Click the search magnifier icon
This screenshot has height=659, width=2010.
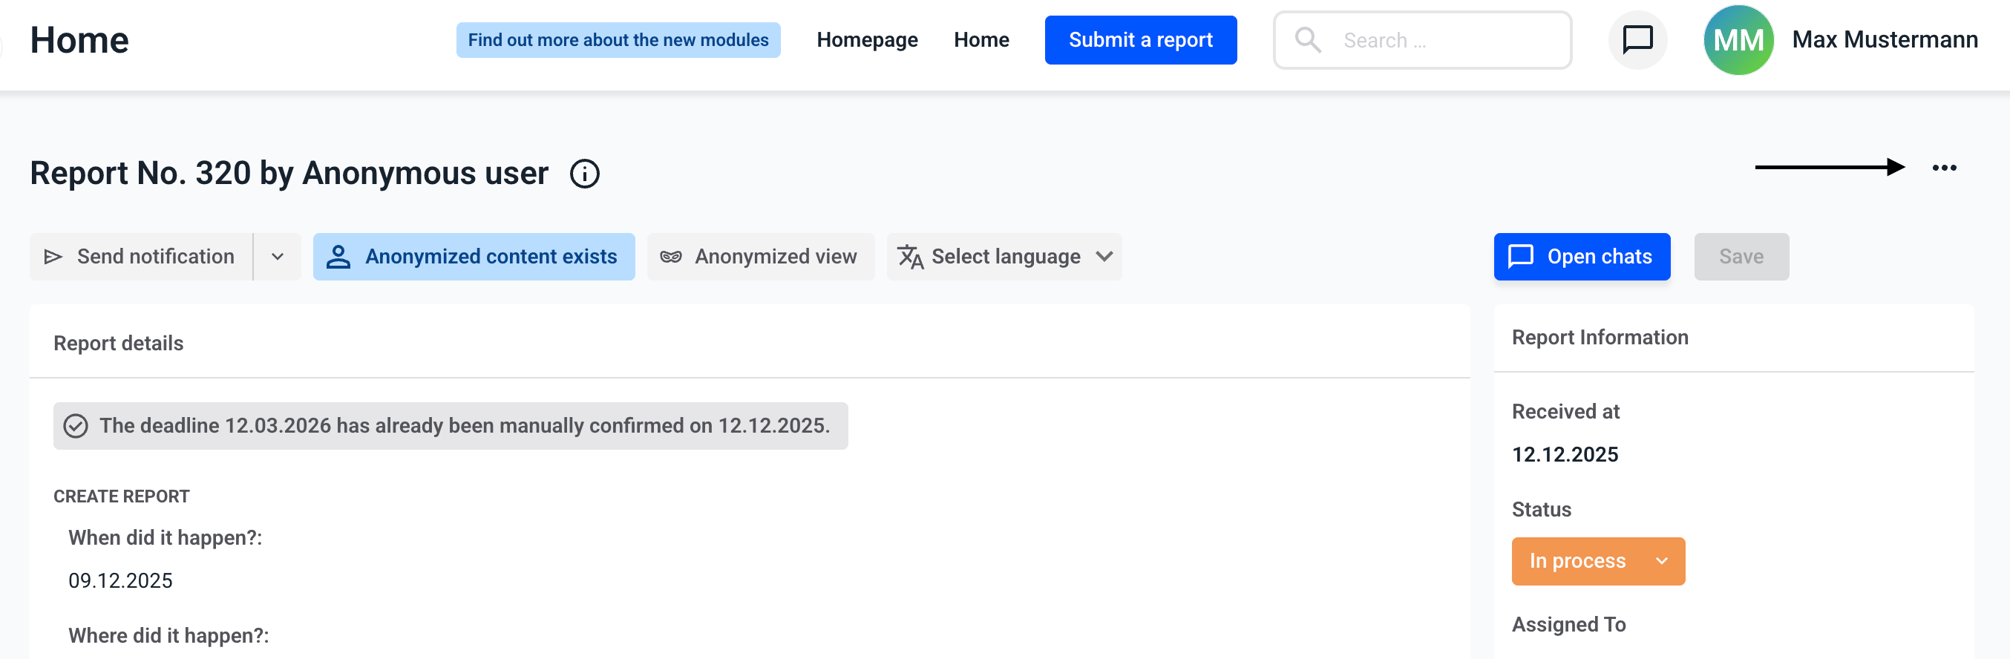pyautogui.click(x=1308, y=40)
